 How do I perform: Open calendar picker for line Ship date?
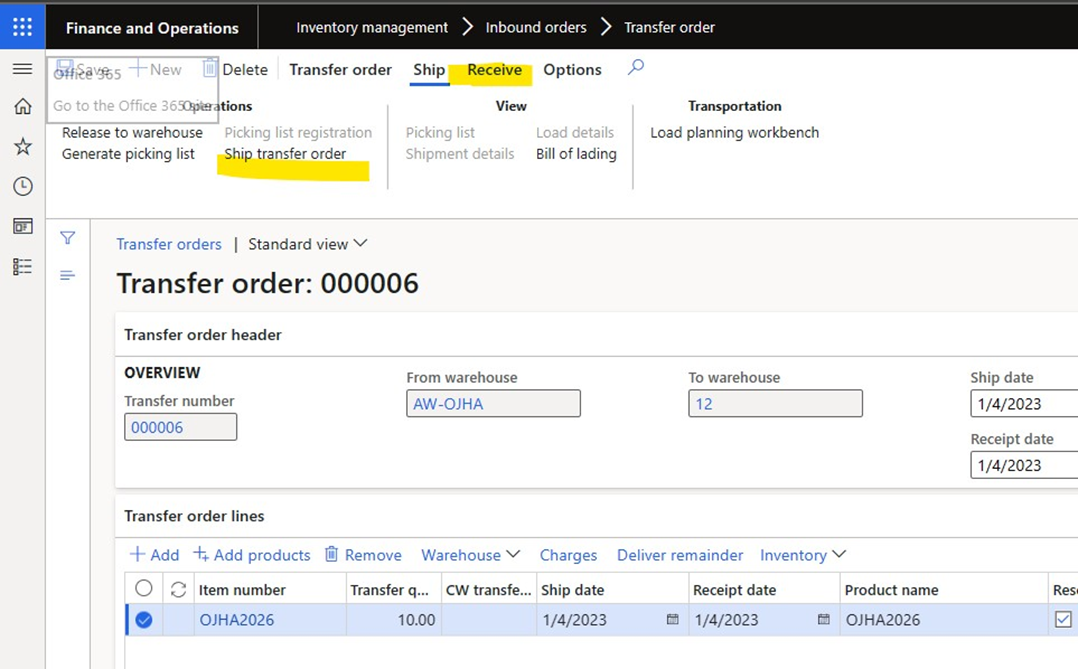pos(672,619)
